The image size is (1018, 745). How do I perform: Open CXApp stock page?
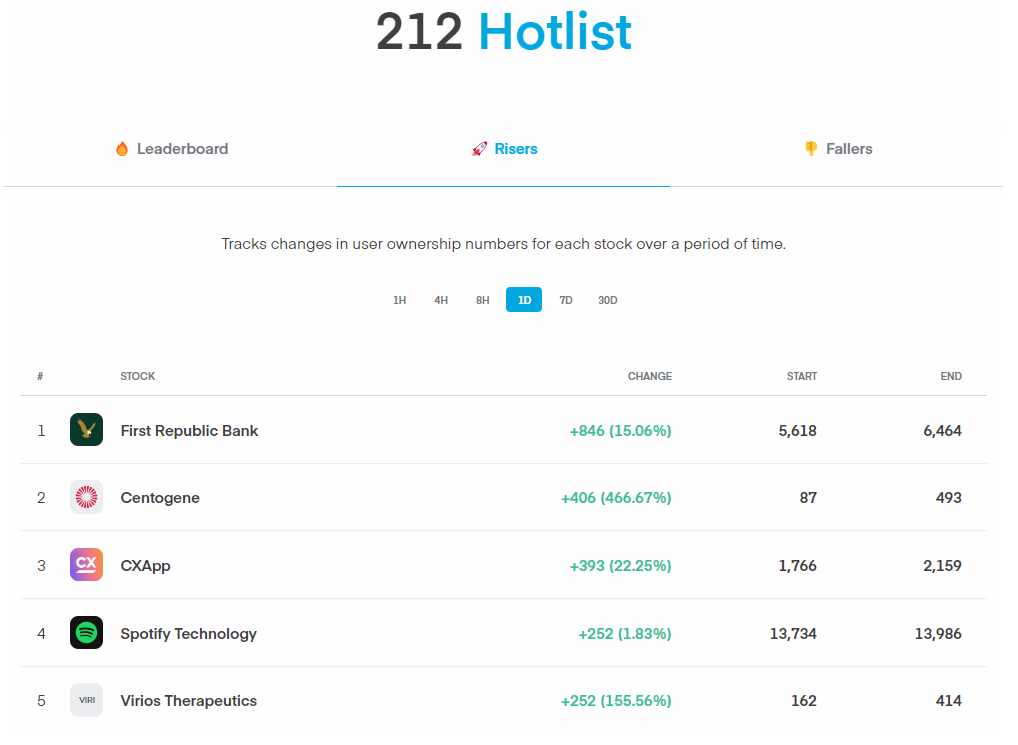145,566
